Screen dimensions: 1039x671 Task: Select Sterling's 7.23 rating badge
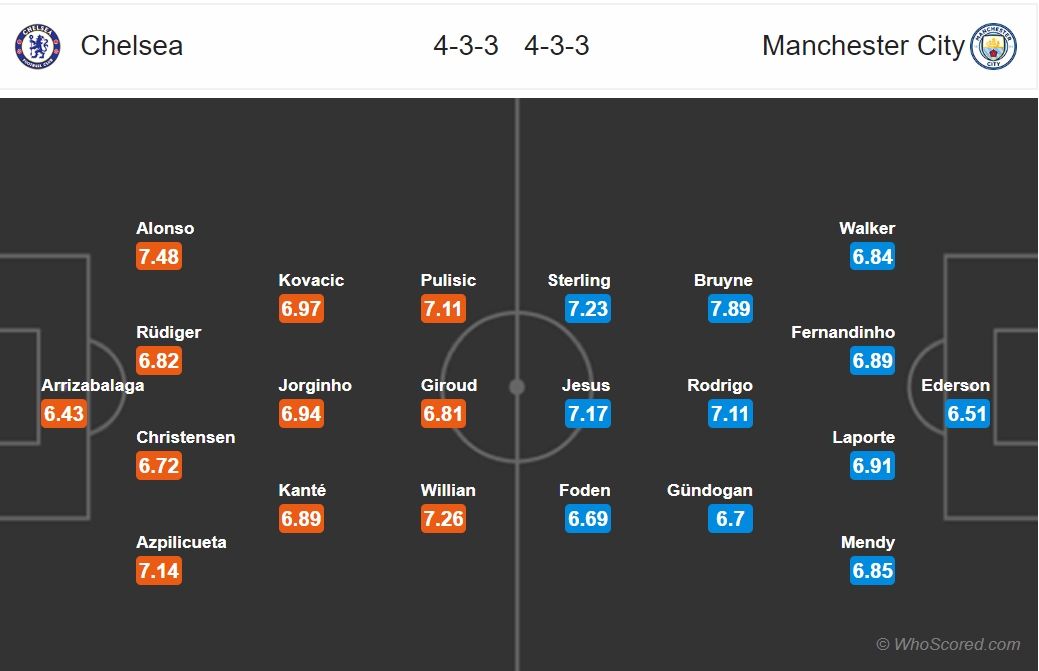[588, 309]
